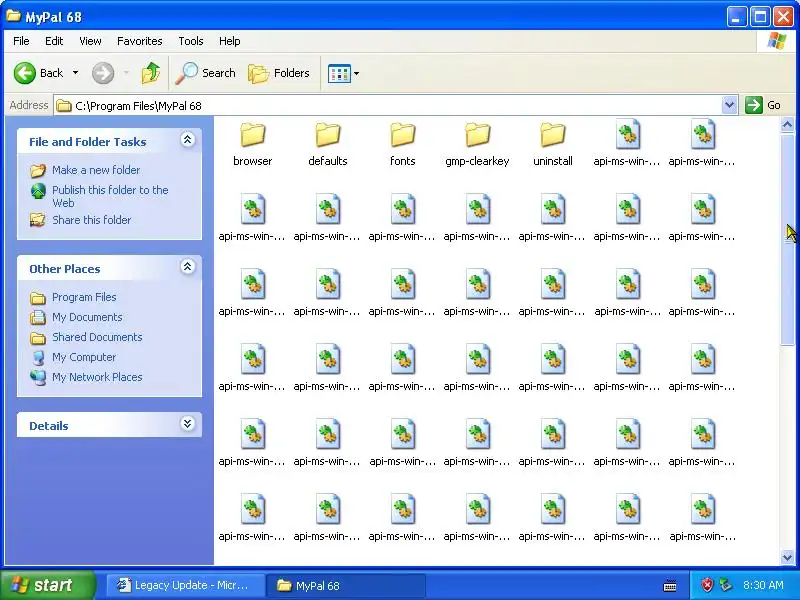
Task: Click the MyPal 68 taskbar button
Action: pos(346,585)
